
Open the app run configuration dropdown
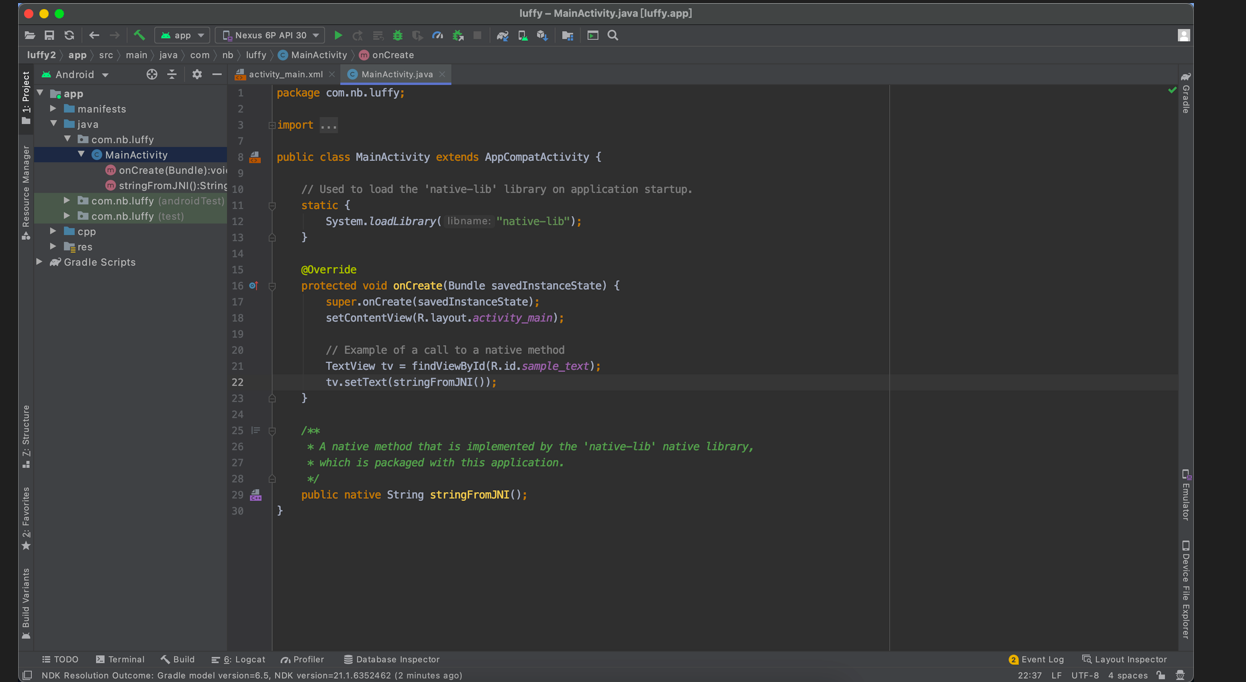tap(182, 35)
